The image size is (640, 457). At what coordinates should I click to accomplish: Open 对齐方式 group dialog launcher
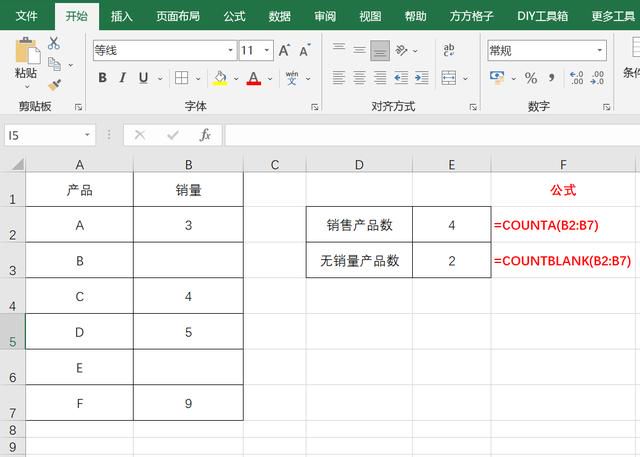(473, 107)
